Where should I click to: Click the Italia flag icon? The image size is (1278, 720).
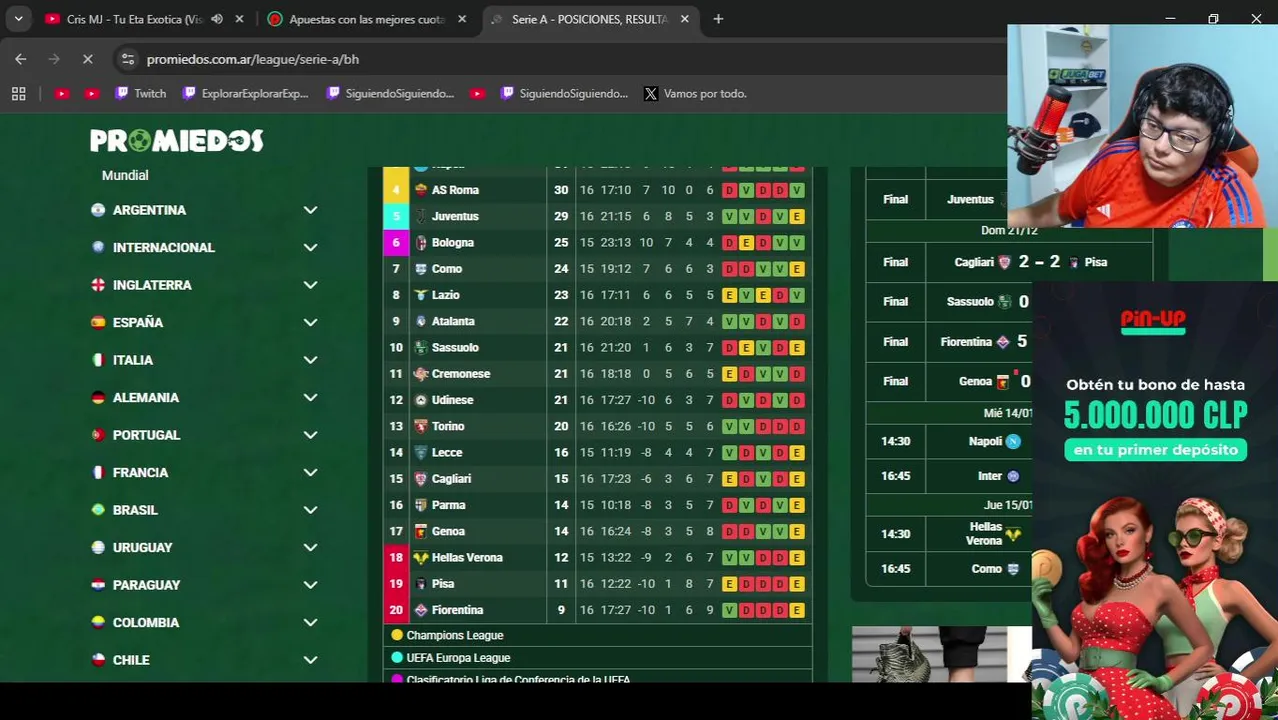(98, 360)
